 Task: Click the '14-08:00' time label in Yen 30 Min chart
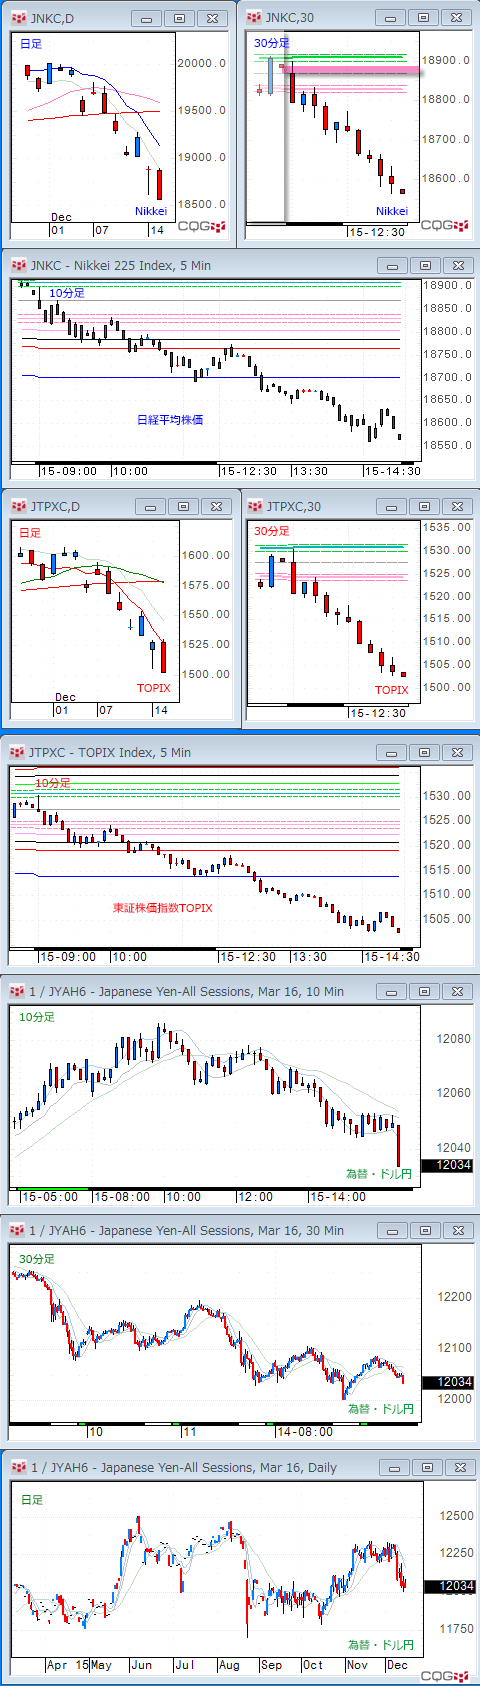[305, 1432]
